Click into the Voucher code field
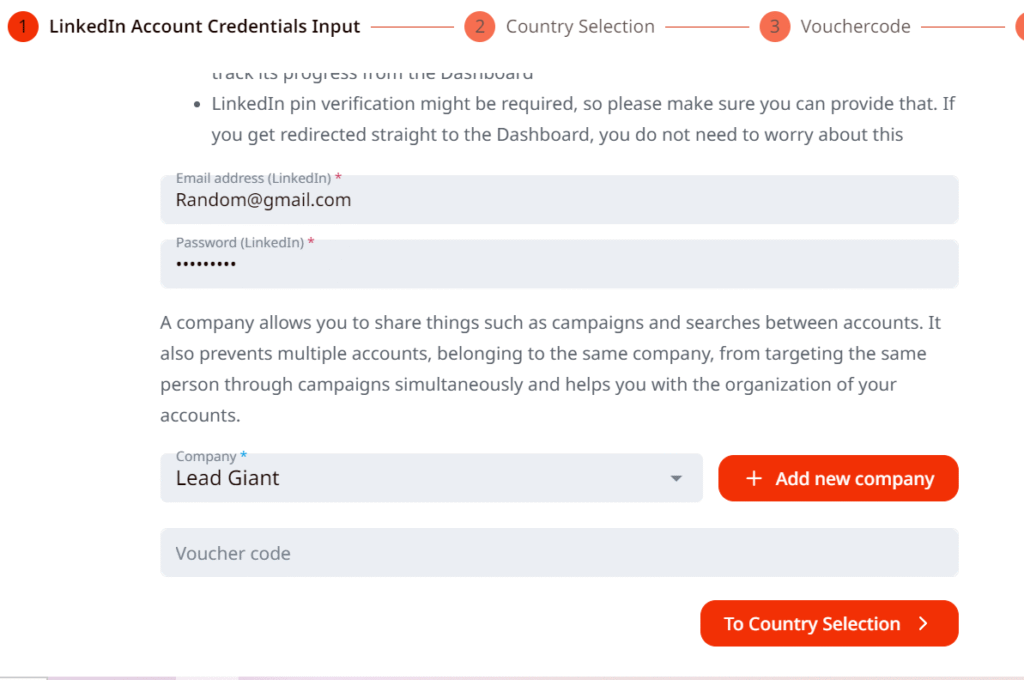Viewport: 1024px width, 680px height. click(558, 553)
